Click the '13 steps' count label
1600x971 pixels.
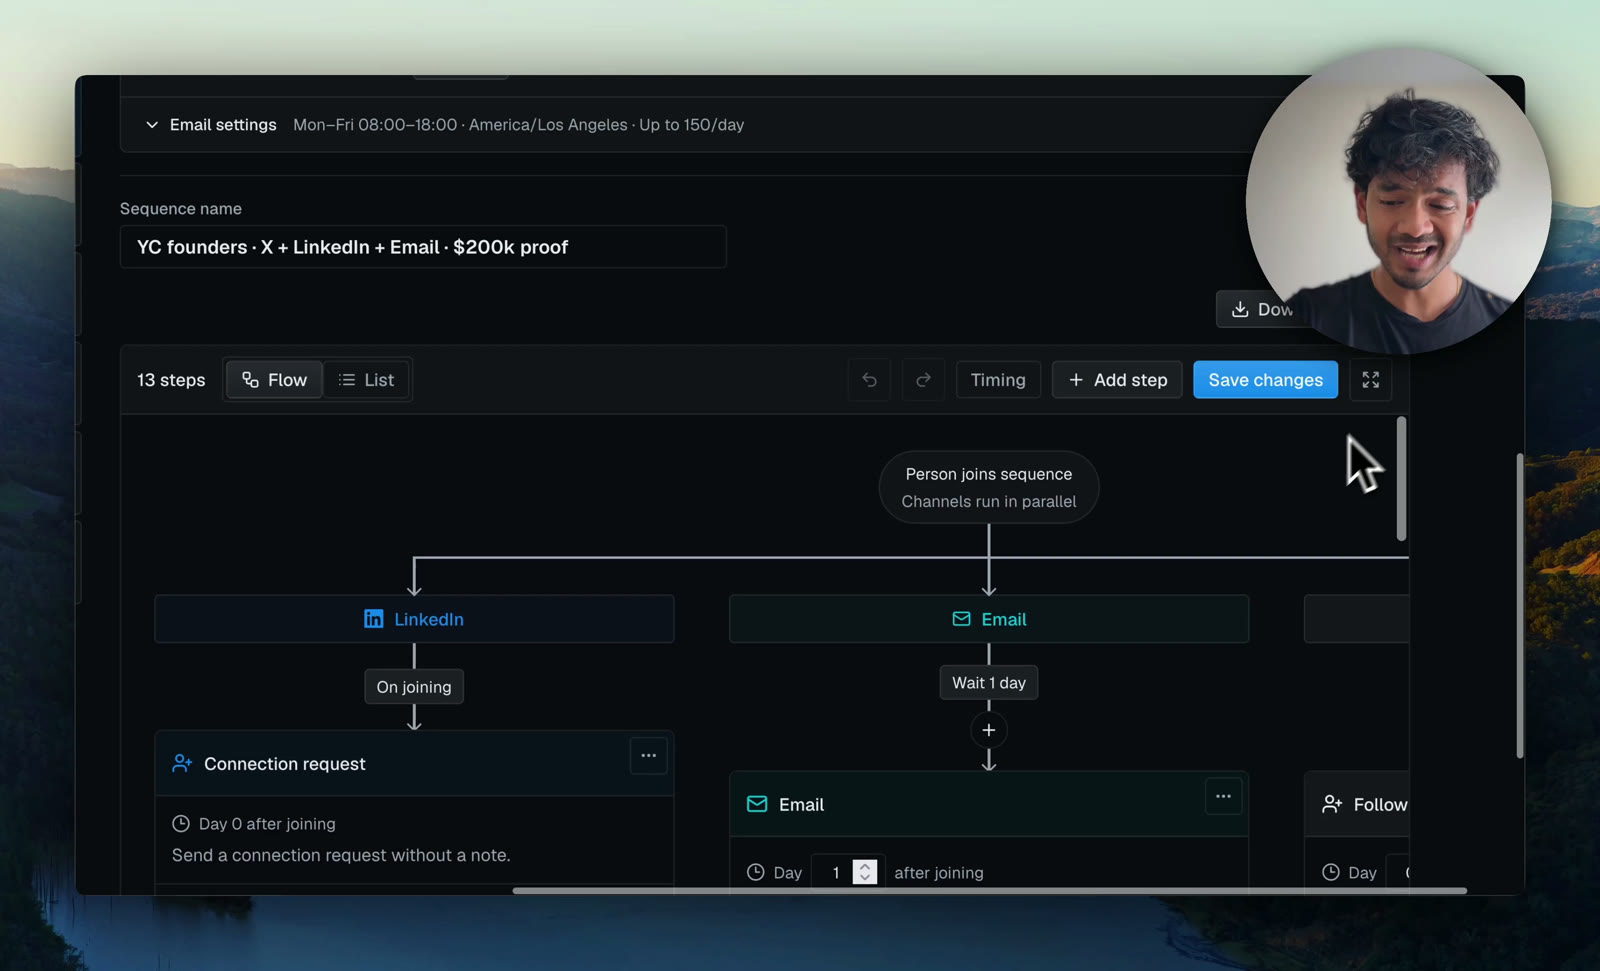171,380
